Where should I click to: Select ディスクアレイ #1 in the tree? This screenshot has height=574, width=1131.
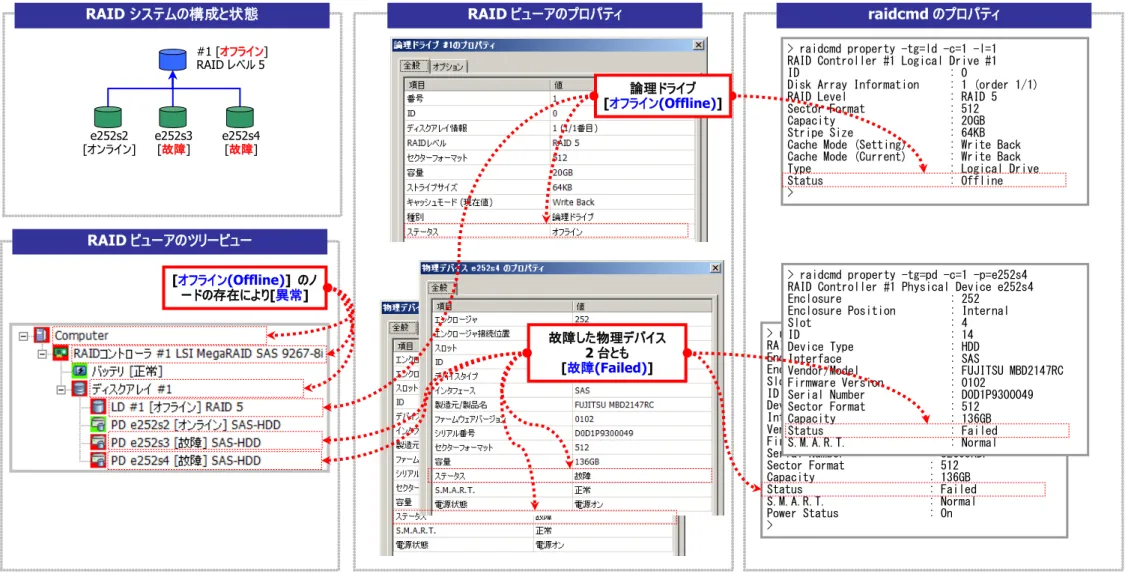132,389
